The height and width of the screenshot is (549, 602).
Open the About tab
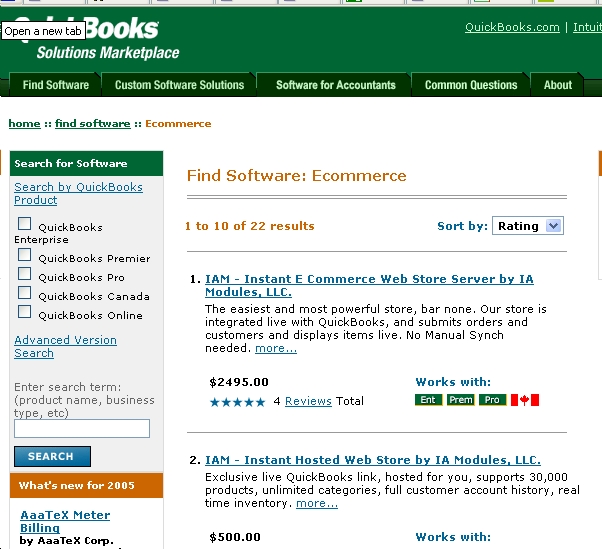coord(557,84)
